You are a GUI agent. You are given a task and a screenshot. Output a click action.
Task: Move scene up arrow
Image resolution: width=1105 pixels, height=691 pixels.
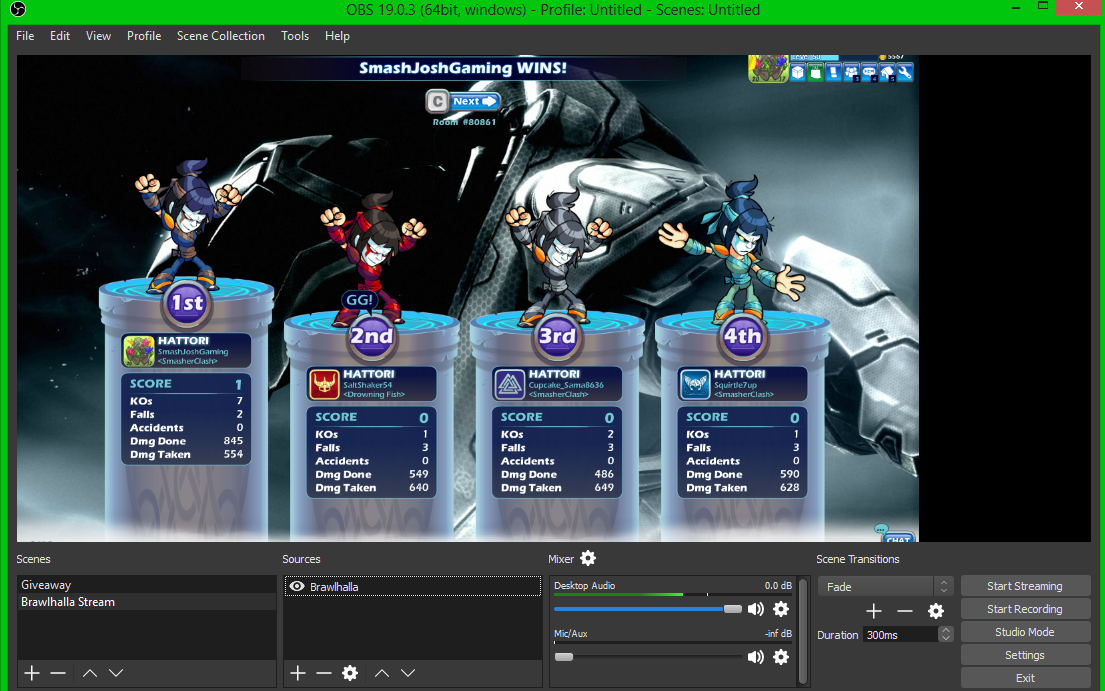point(89,673)
